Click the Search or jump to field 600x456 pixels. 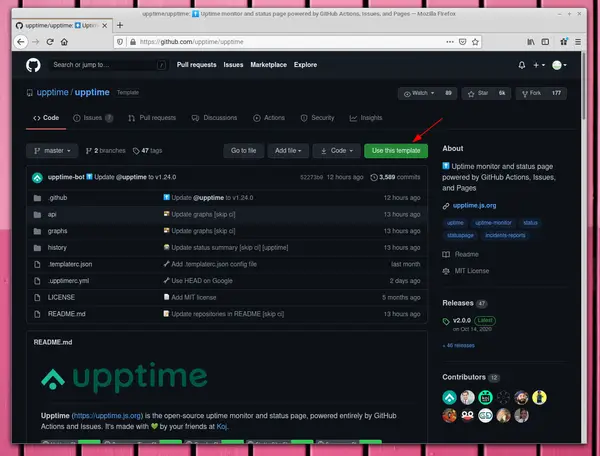(105, 65)
